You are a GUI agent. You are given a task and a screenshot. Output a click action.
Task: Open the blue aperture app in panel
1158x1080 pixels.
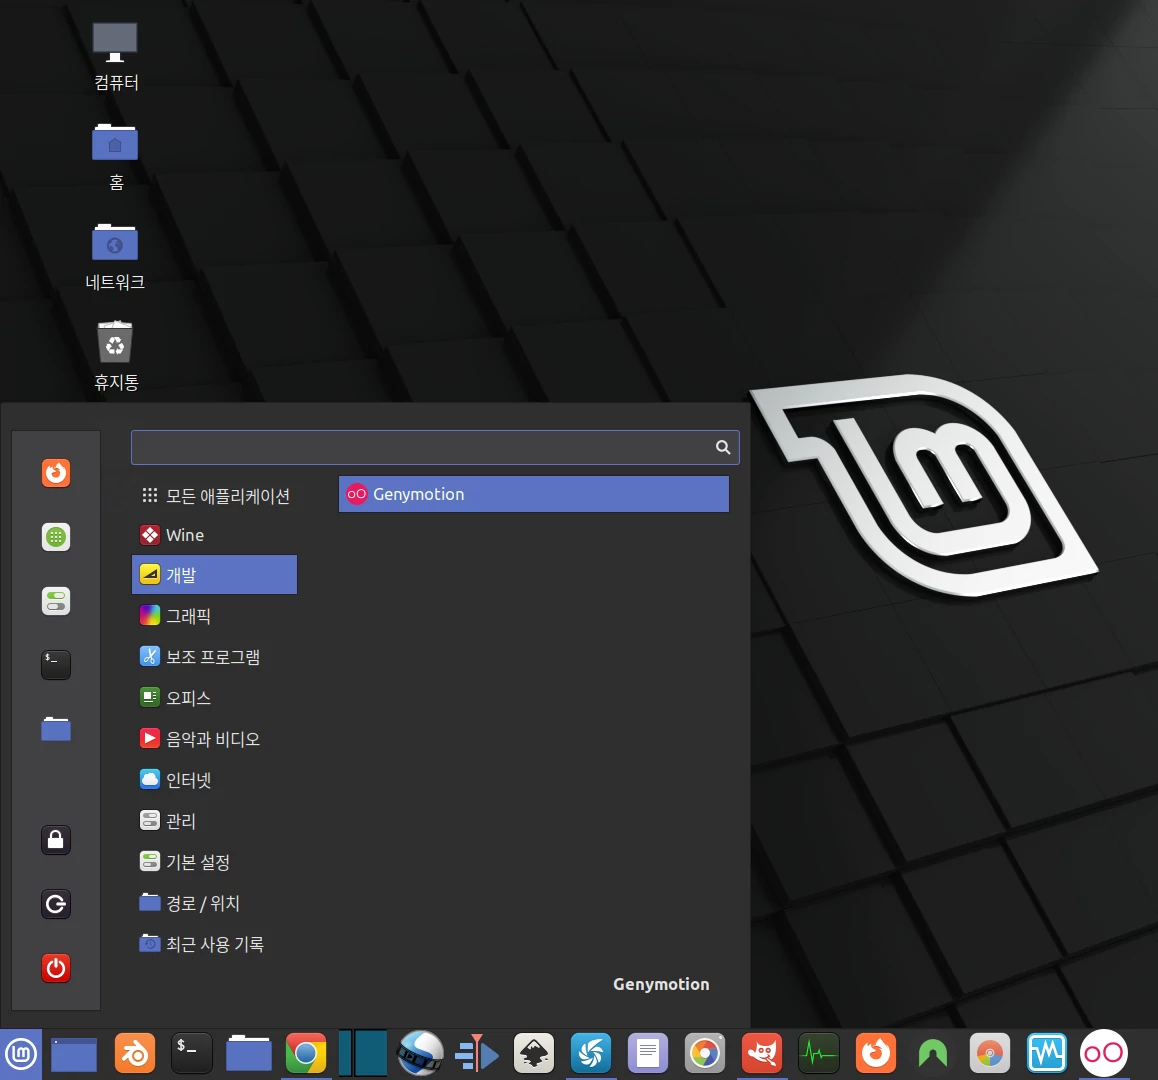point(591,1054)
